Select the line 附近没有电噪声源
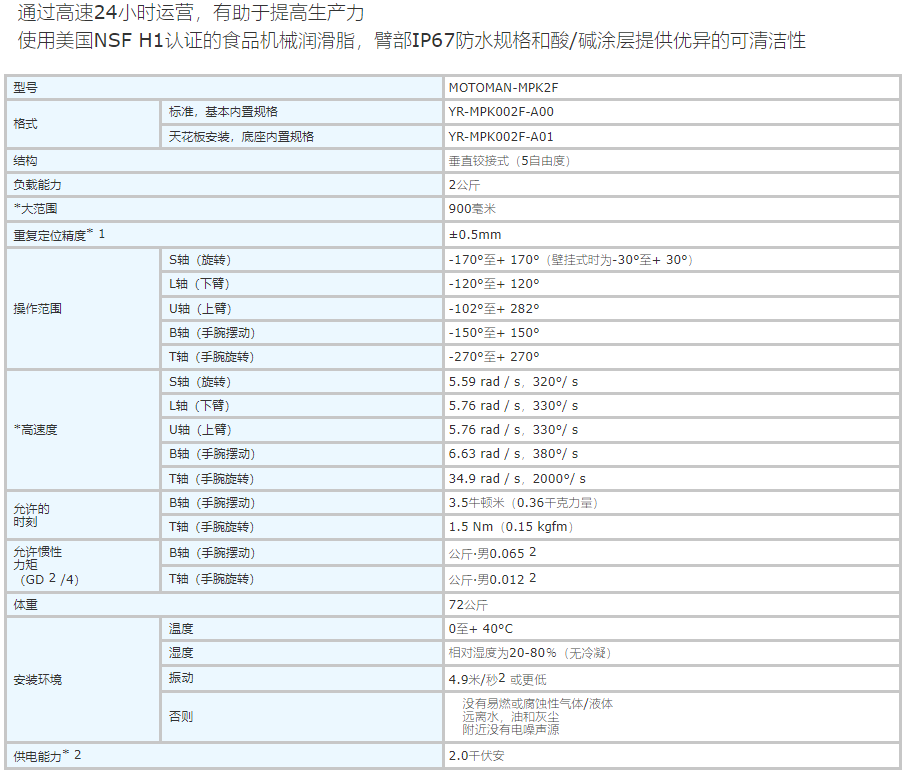The width and height of the screenshot is (914, 780). pyautogui.click(x=511, y=729)
